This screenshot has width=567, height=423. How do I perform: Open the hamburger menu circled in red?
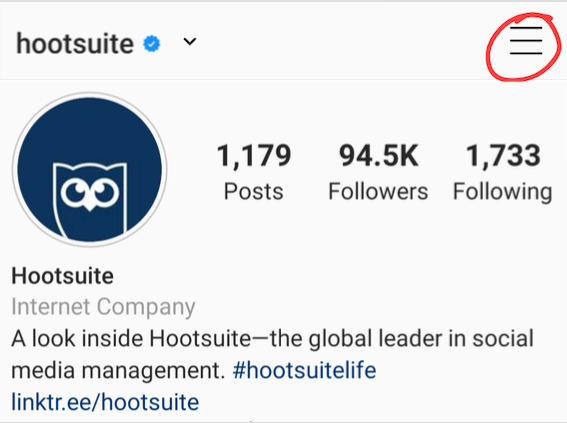pos(526,40)
